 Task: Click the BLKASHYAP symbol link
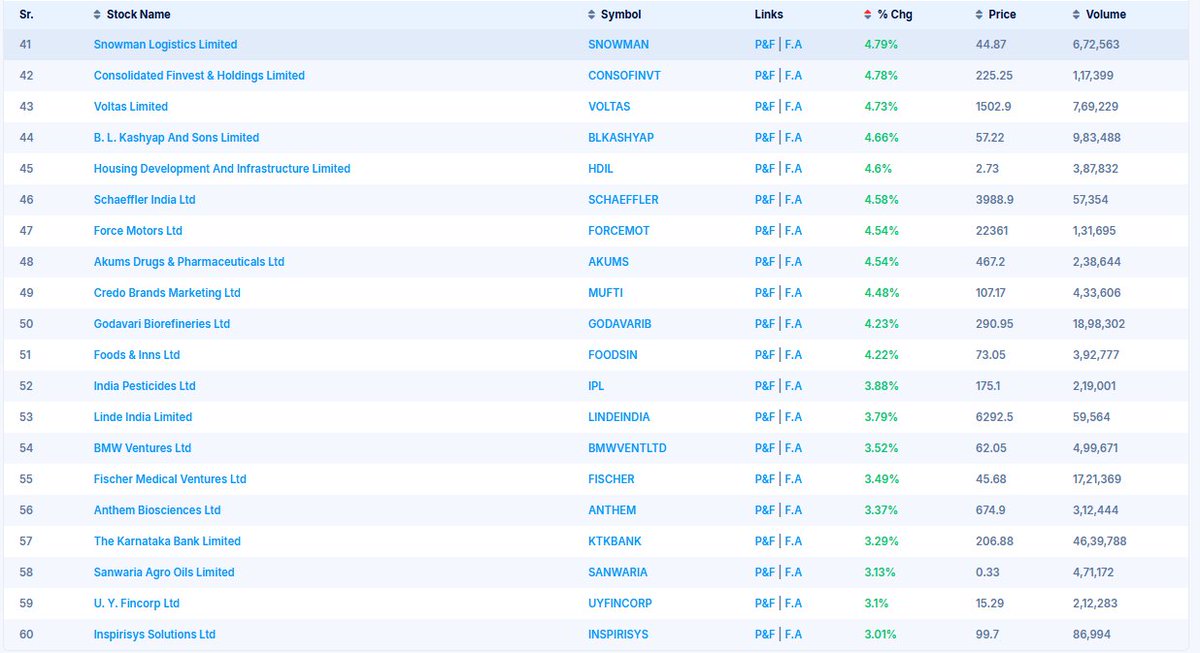click(621, 137)
